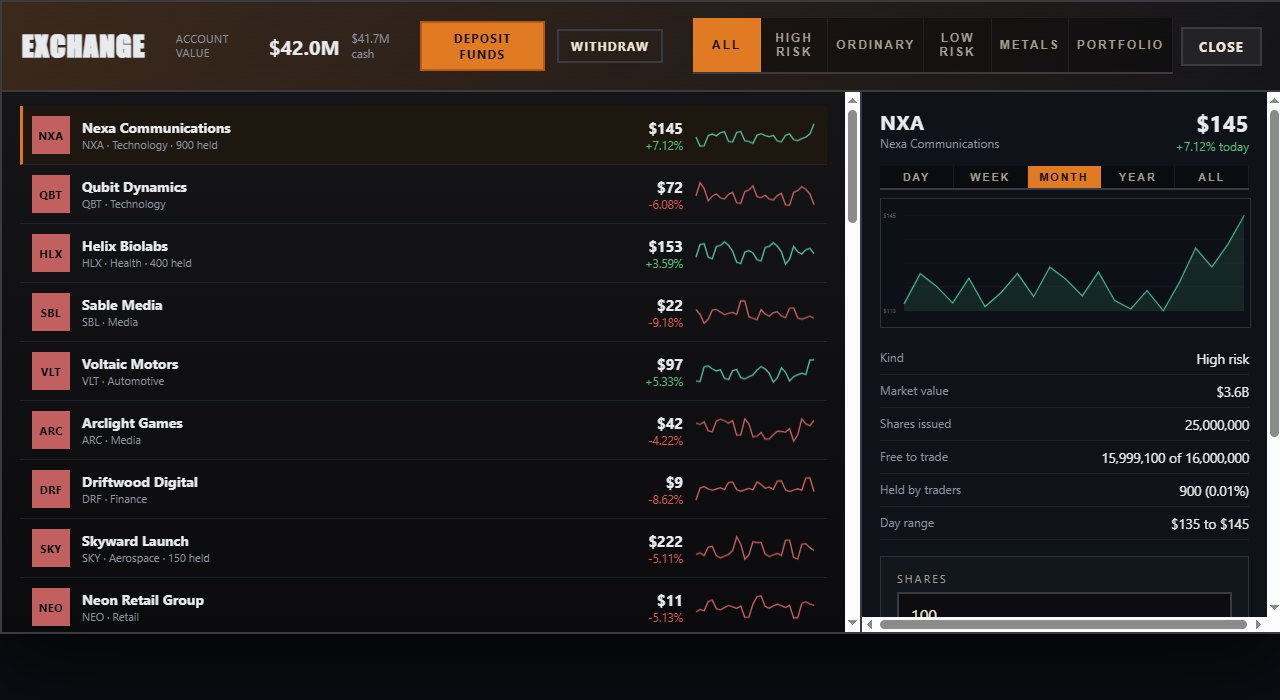1280x700 pixels.
Task: Click the High risk kind value
Action: click(1223, 359)
